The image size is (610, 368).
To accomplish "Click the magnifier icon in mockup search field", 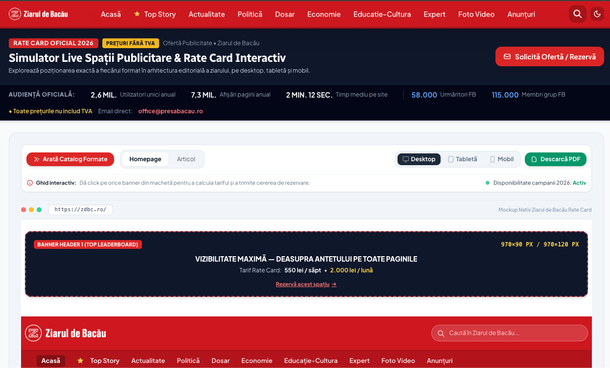I will point(441,333).
